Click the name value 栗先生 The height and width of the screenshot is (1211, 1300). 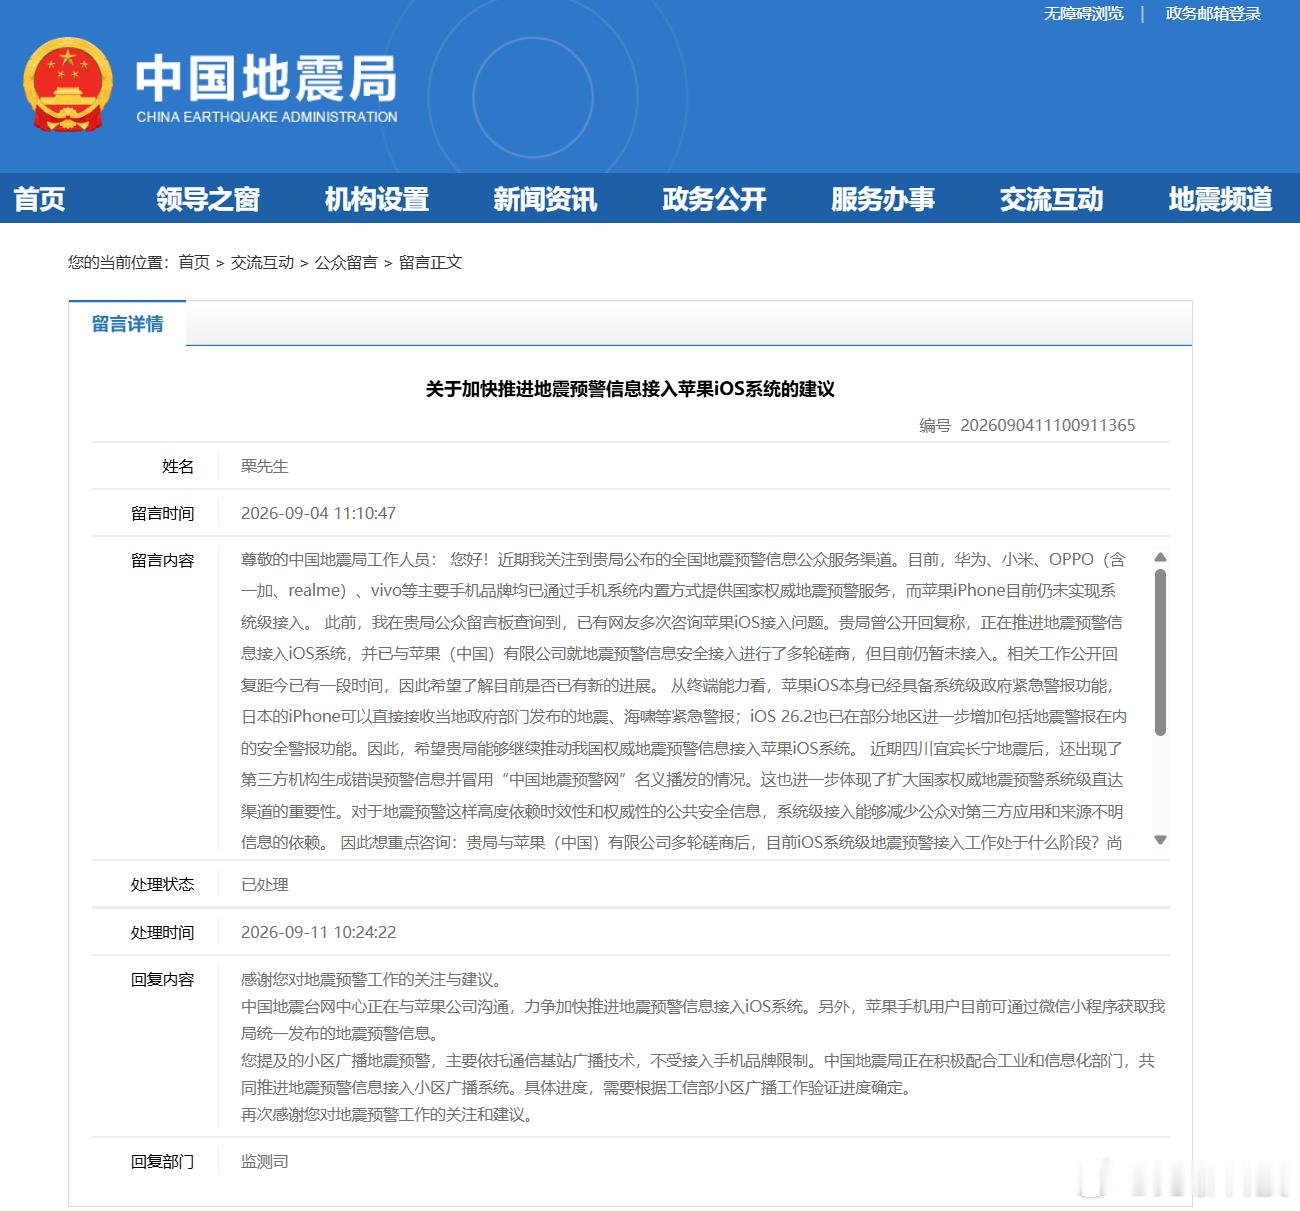coord(264,466)
